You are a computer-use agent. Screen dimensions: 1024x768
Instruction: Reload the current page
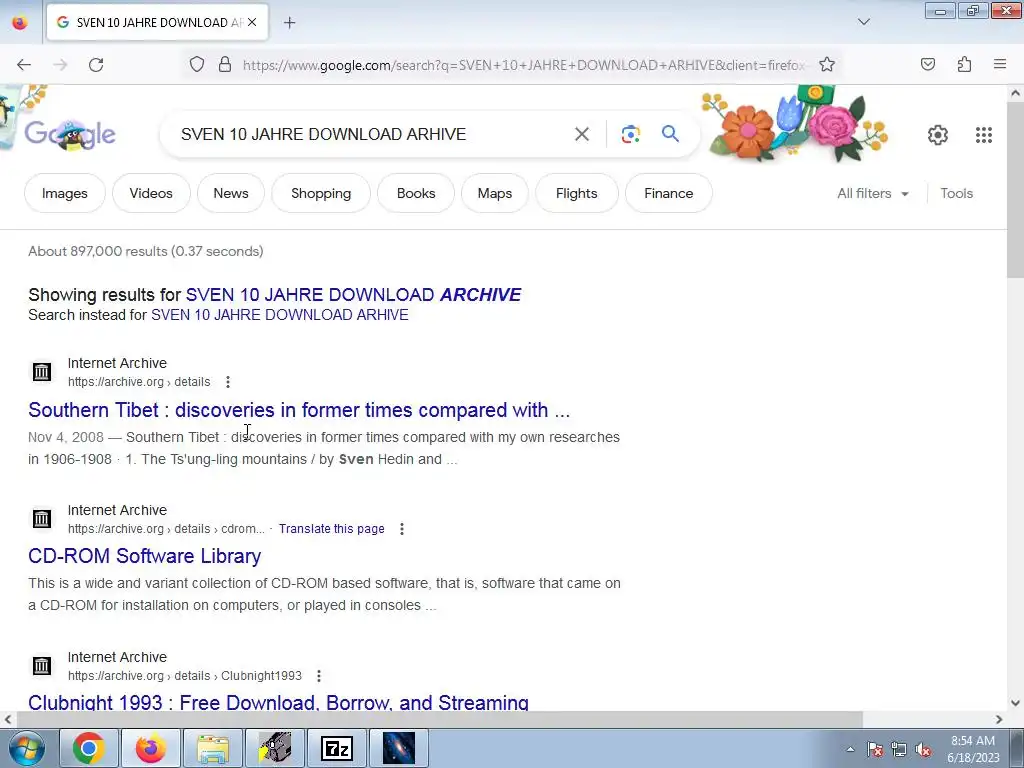[96, 65]
